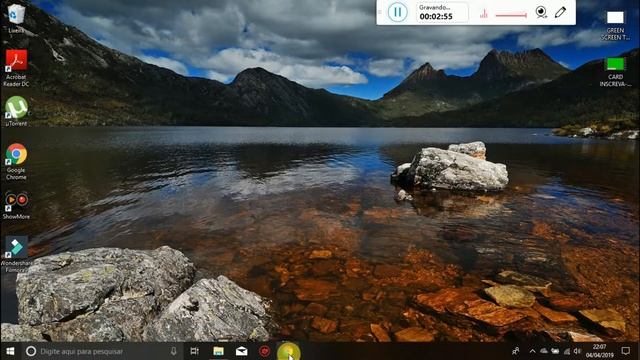Select the µTorrent desktop shortcut
The image size is (640, 360).
[x=16, y=111]
